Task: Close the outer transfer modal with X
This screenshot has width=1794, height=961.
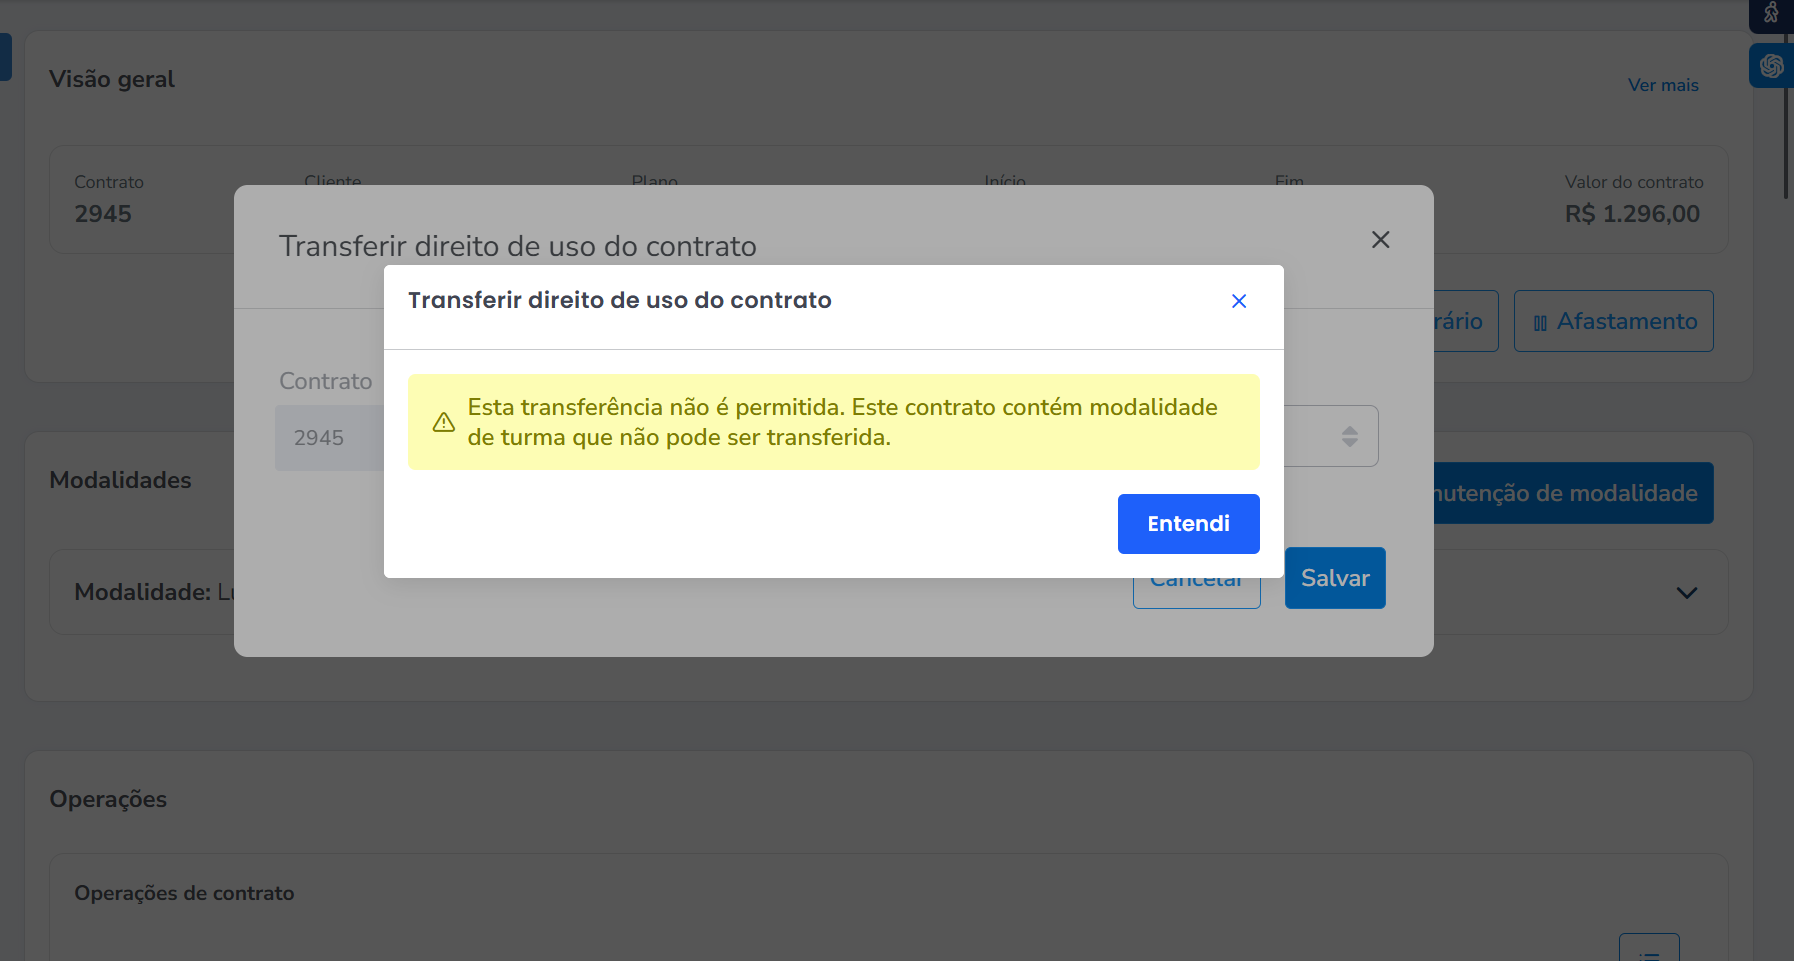Action: [x=1380, y=240]
